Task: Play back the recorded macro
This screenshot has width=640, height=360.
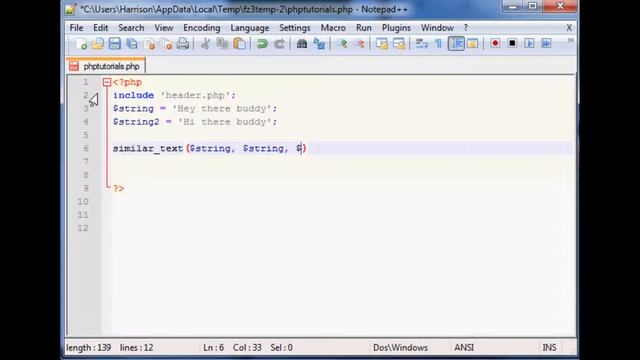Action: point(529,43)
